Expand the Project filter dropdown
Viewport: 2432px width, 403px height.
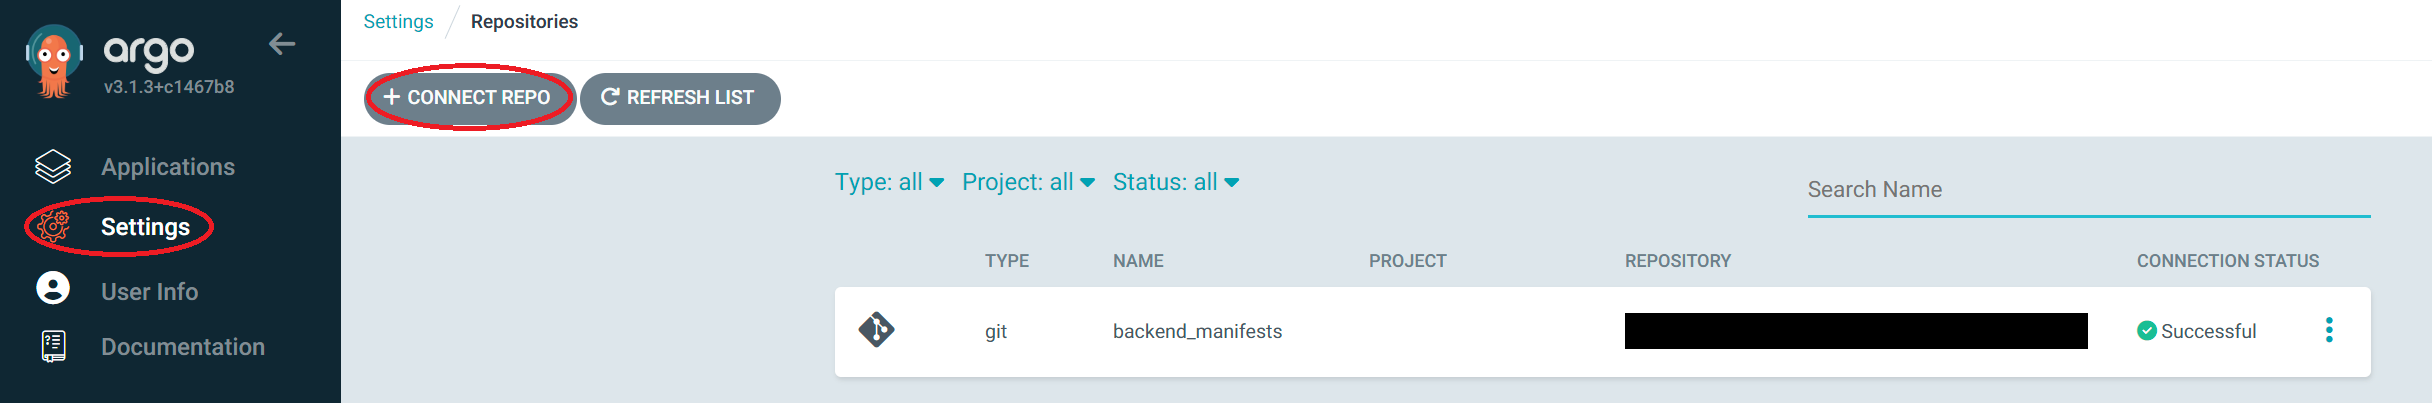click(x=1028, y=182)
